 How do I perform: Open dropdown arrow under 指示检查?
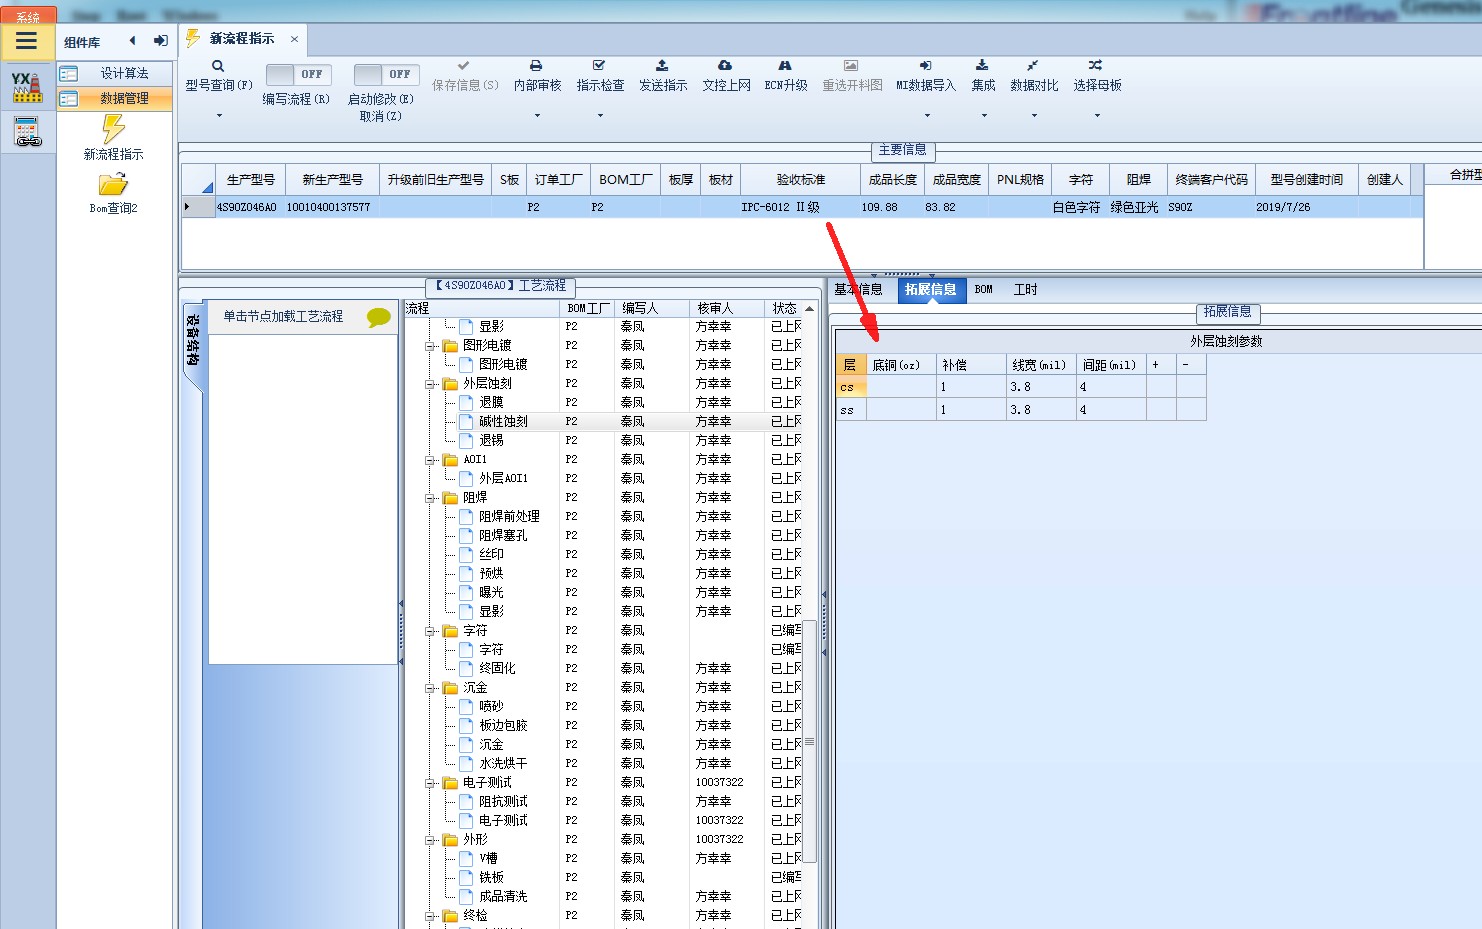(600, 116)
